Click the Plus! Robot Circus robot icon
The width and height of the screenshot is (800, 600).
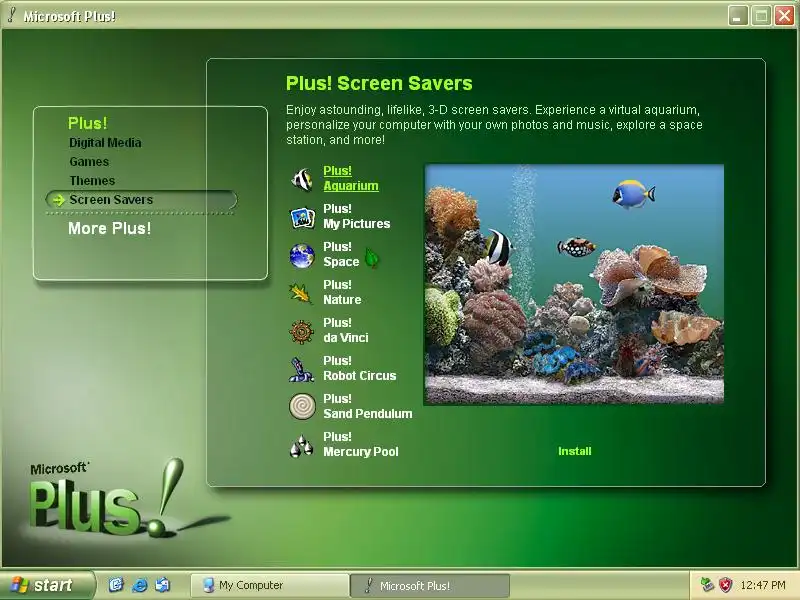coord(302,369)
